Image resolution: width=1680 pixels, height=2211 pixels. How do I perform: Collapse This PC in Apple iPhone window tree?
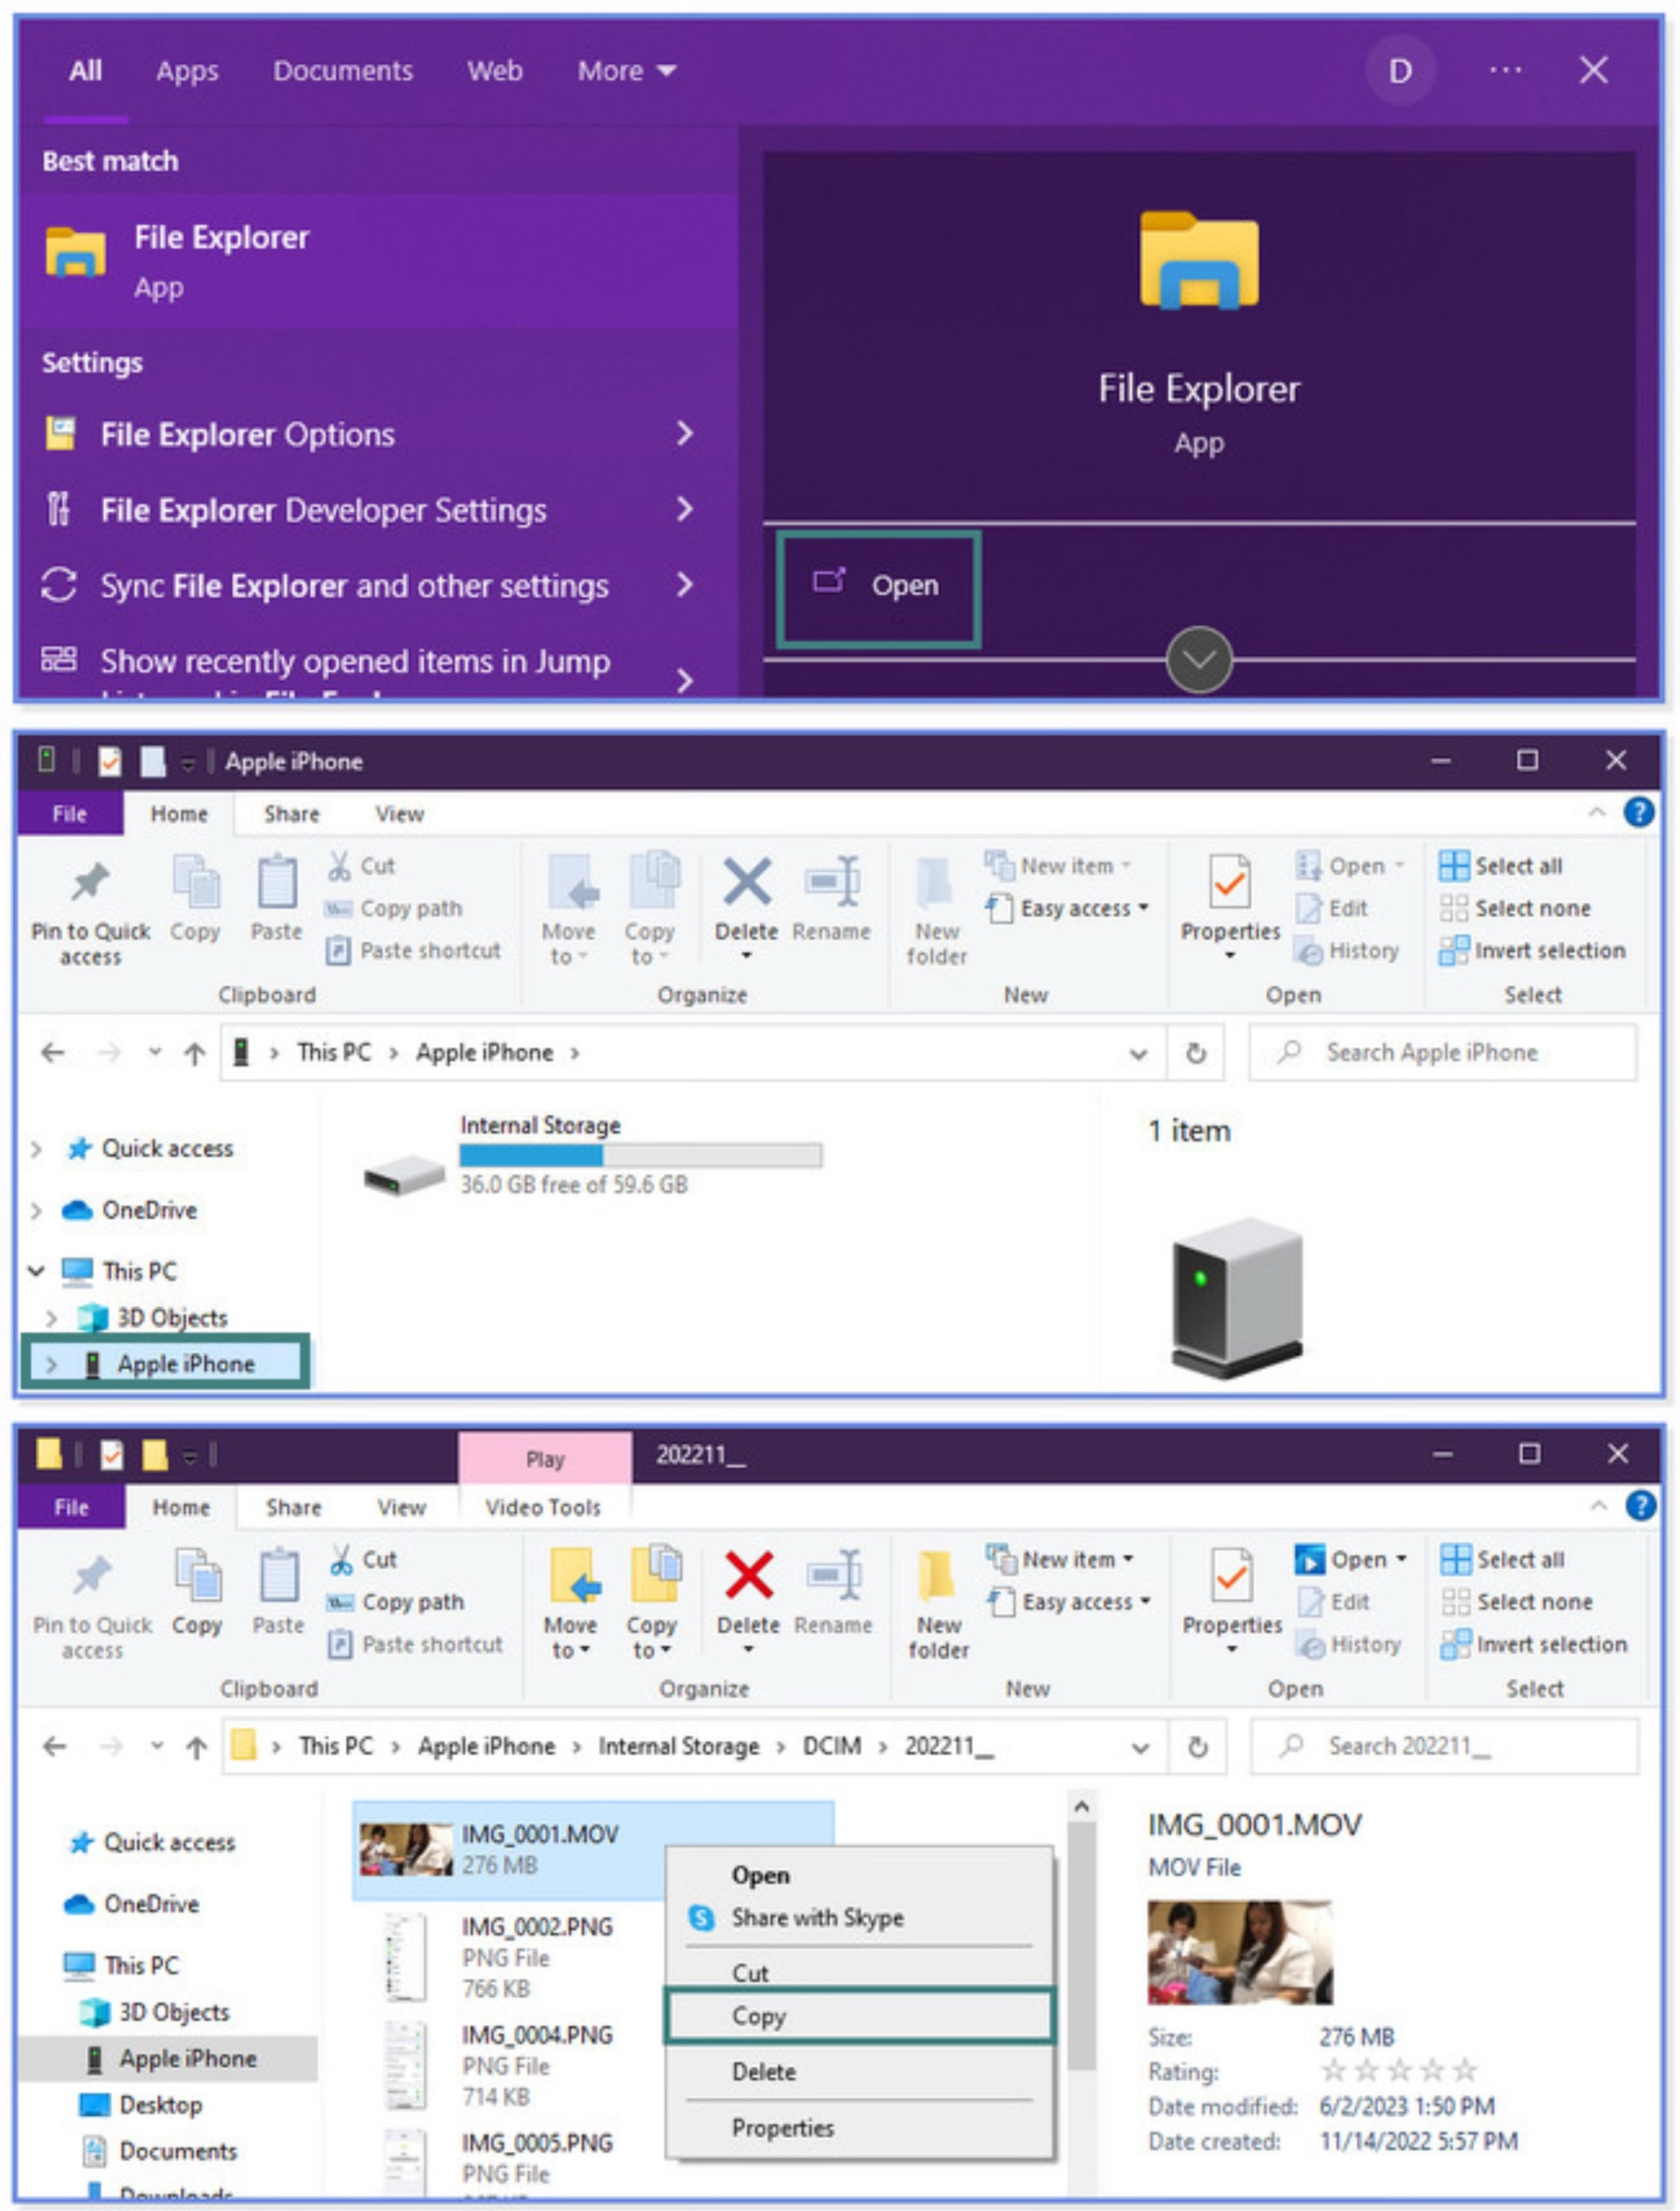(x=37, y=1272)
